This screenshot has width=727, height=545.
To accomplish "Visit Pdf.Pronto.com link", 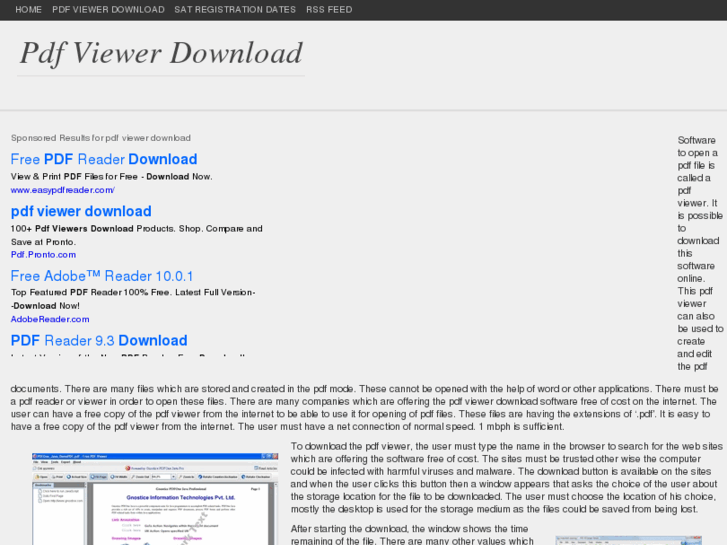I will pyautogui.click(x=43, y=254).
